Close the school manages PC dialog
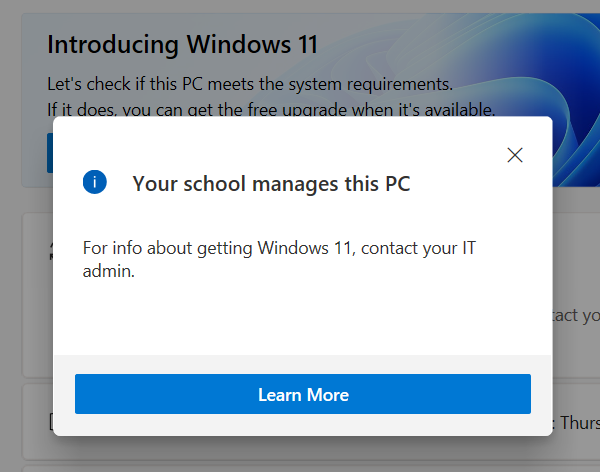Image resolution: width=600 pixels, height=472 pixels. 515,155
